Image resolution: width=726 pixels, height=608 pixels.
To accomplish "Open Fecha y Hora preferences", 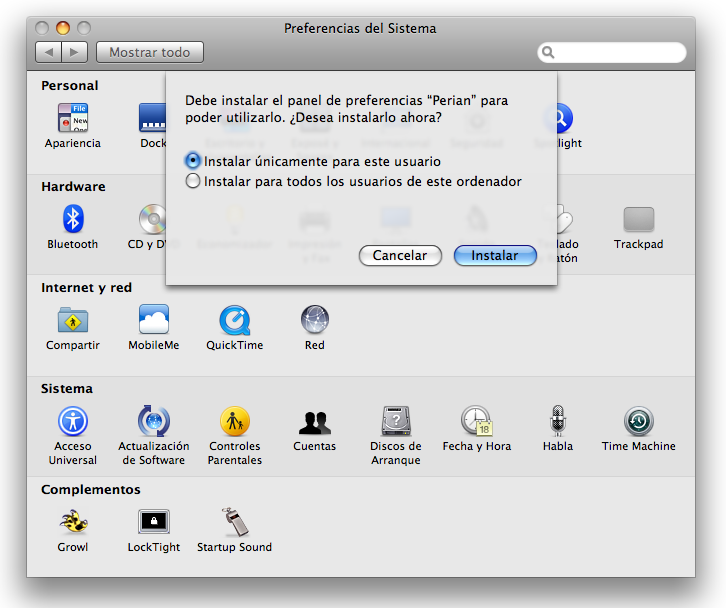I will point(477,428).
